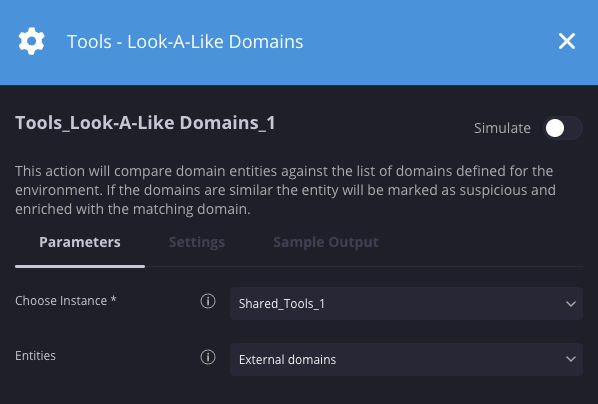Screen dimensions: 598x404
Task: Click the white underline beneath Parameters tab
Action: coord(80,266)
